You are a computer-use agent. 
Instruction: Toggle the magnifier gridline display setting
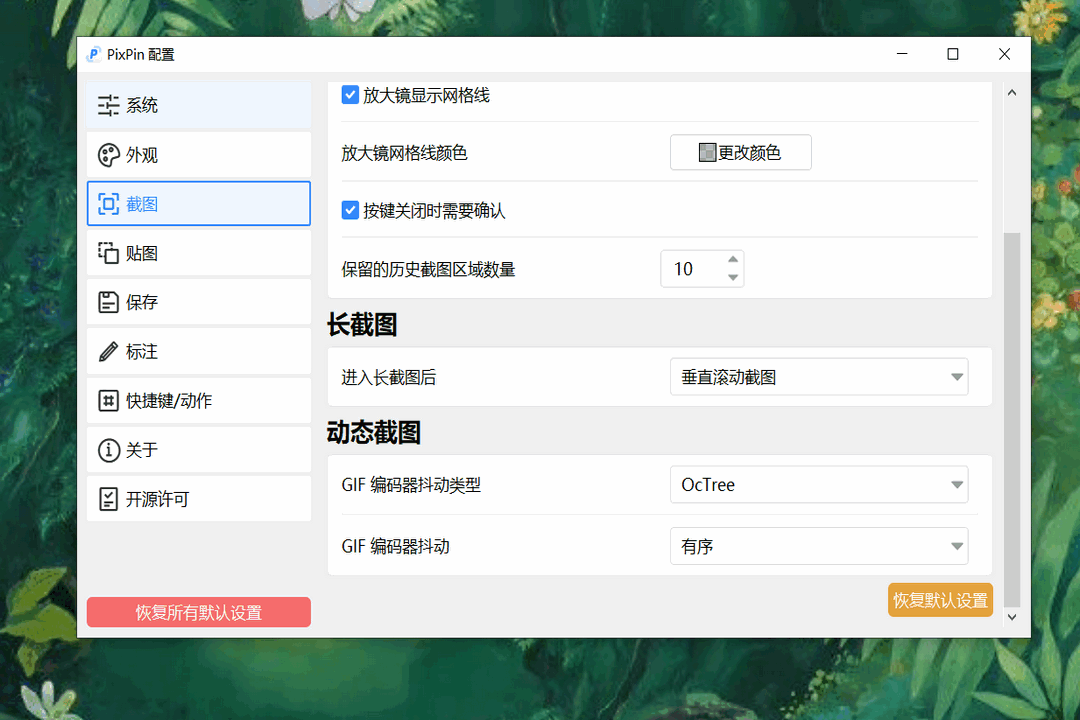tap(350, 95)
